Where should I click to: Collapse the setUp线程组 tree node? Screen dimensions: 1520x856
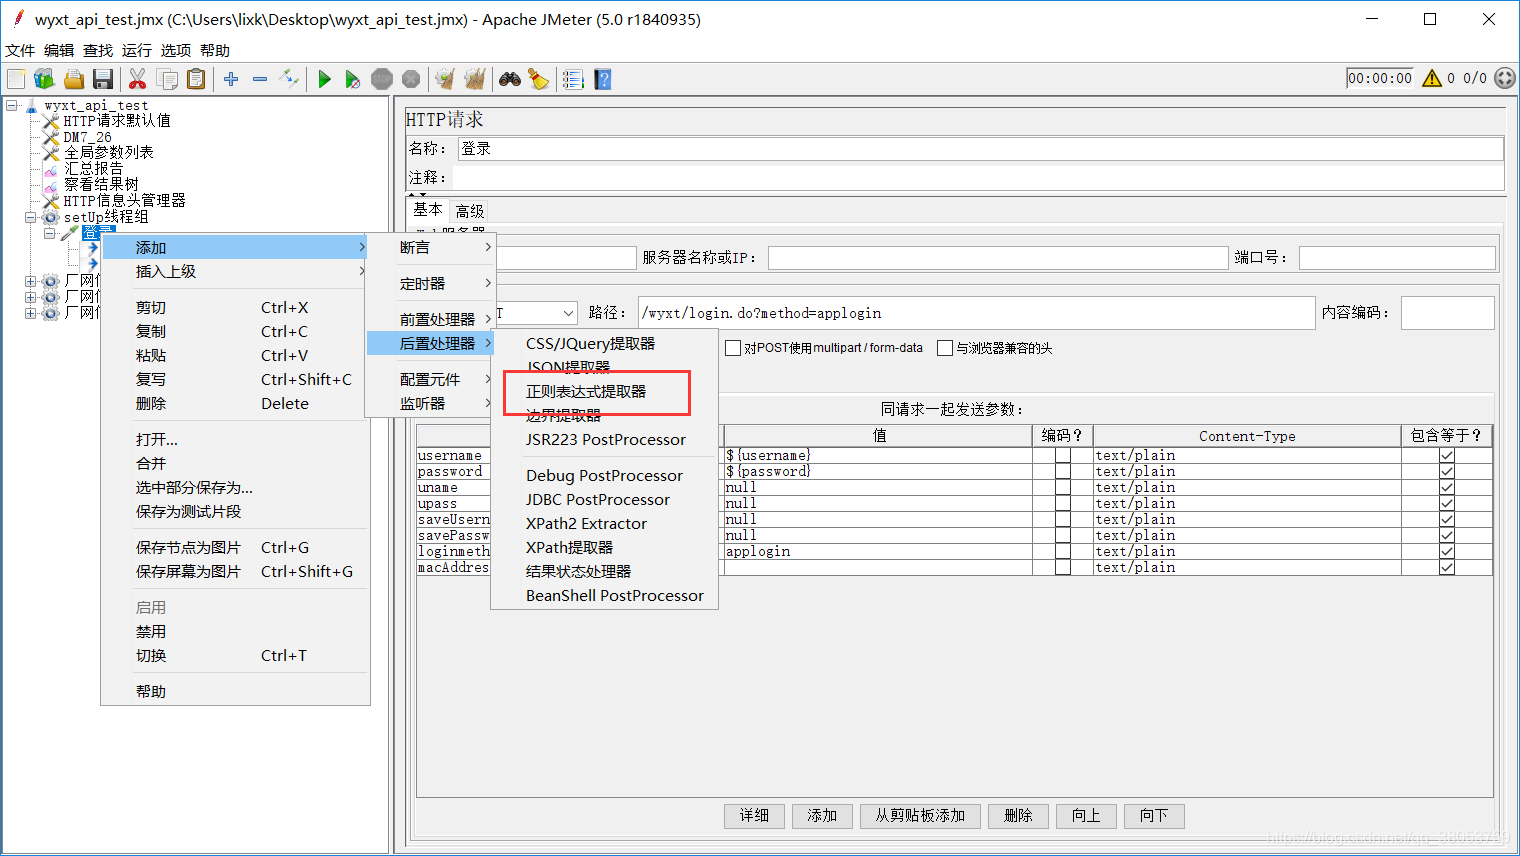(30, 217)
